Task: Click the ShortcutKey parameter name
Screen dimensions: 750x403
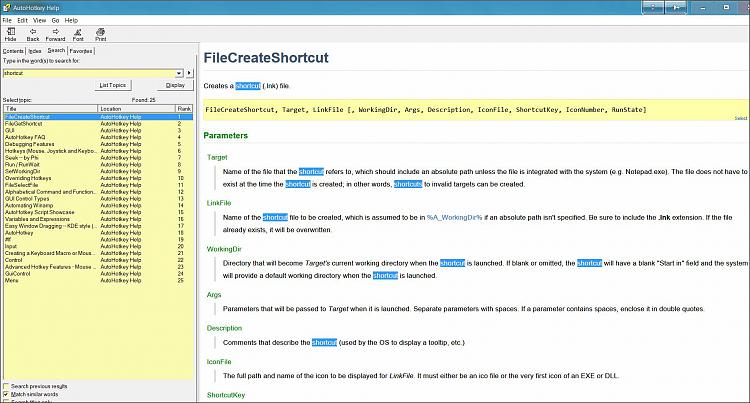Action: click(226, 395)
